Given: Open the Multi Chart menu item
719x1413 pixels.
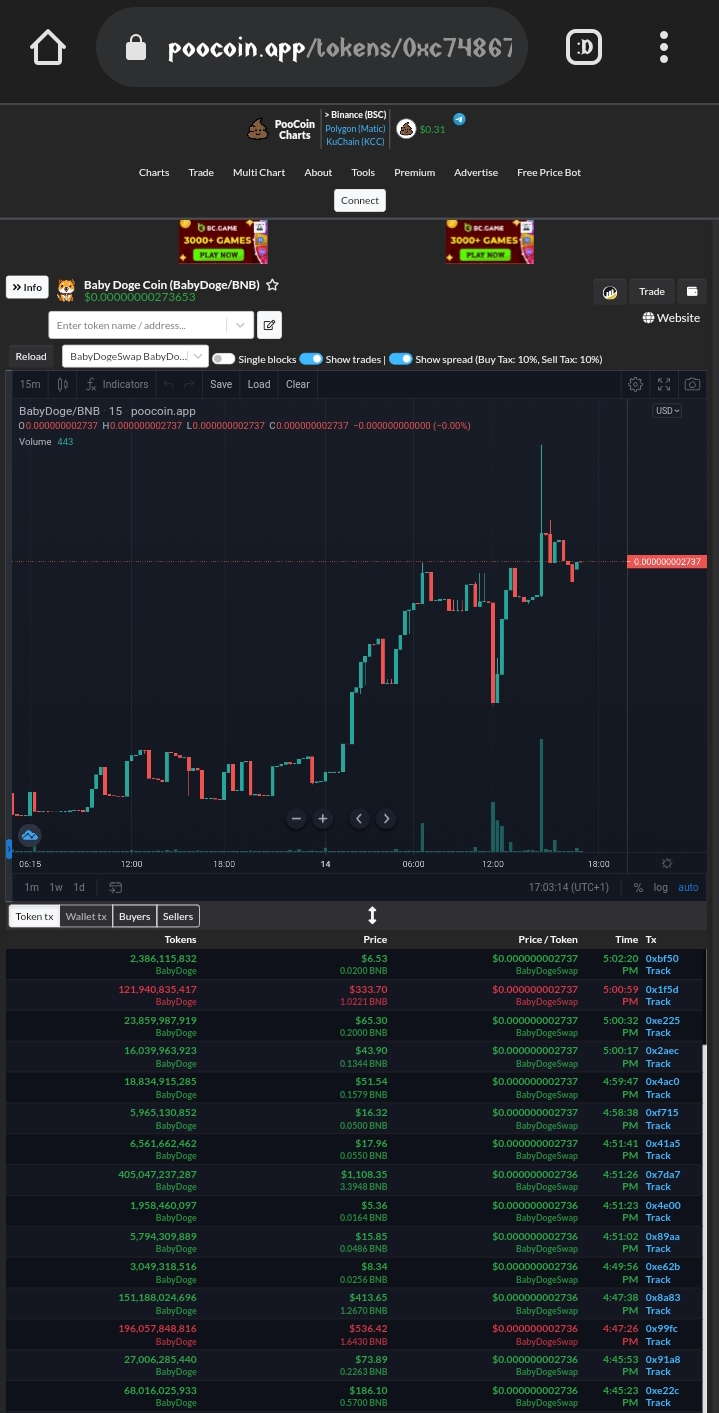Looking at the screenshot, I should point(259,173).
